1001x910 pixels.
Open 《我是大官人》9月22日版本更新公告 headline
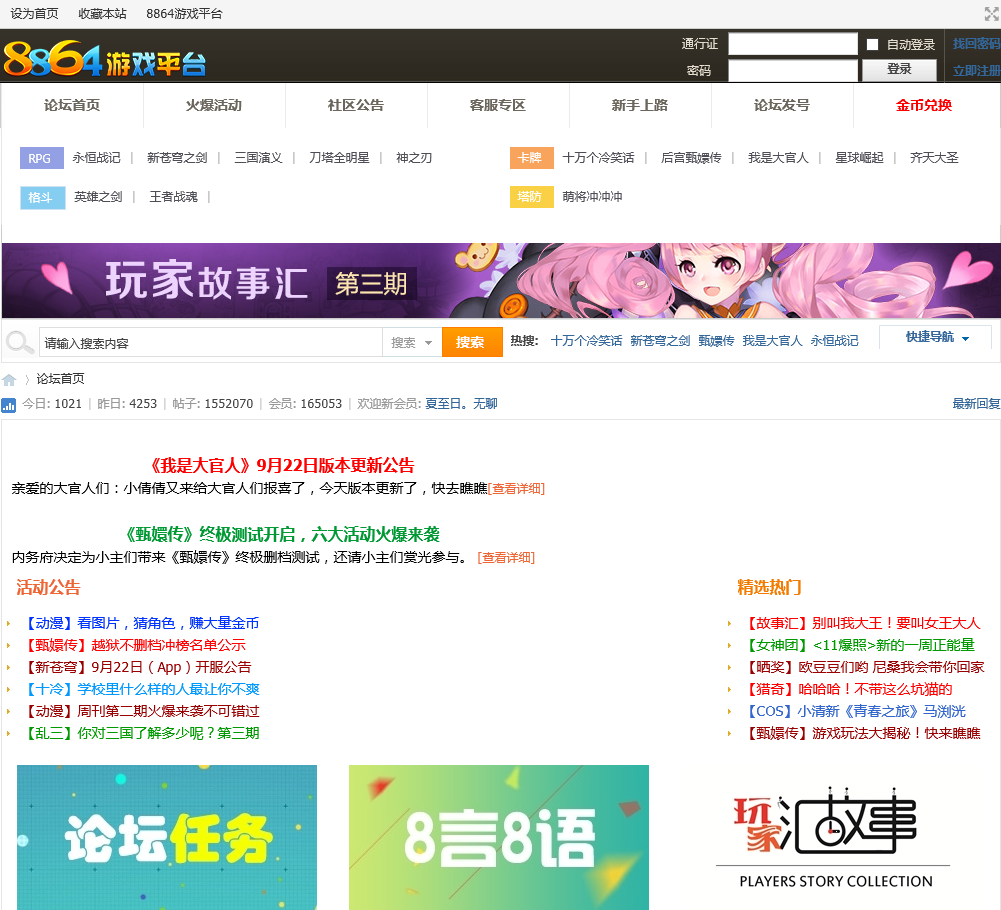click(x=282, y=466)
